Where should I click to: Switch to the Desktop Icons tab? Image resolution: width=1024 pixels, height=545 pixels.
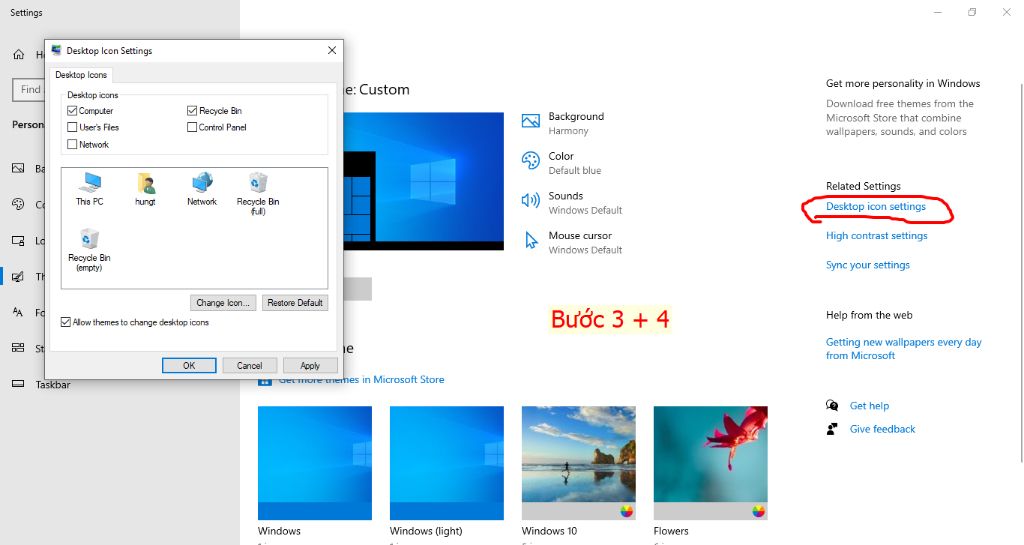81,75
